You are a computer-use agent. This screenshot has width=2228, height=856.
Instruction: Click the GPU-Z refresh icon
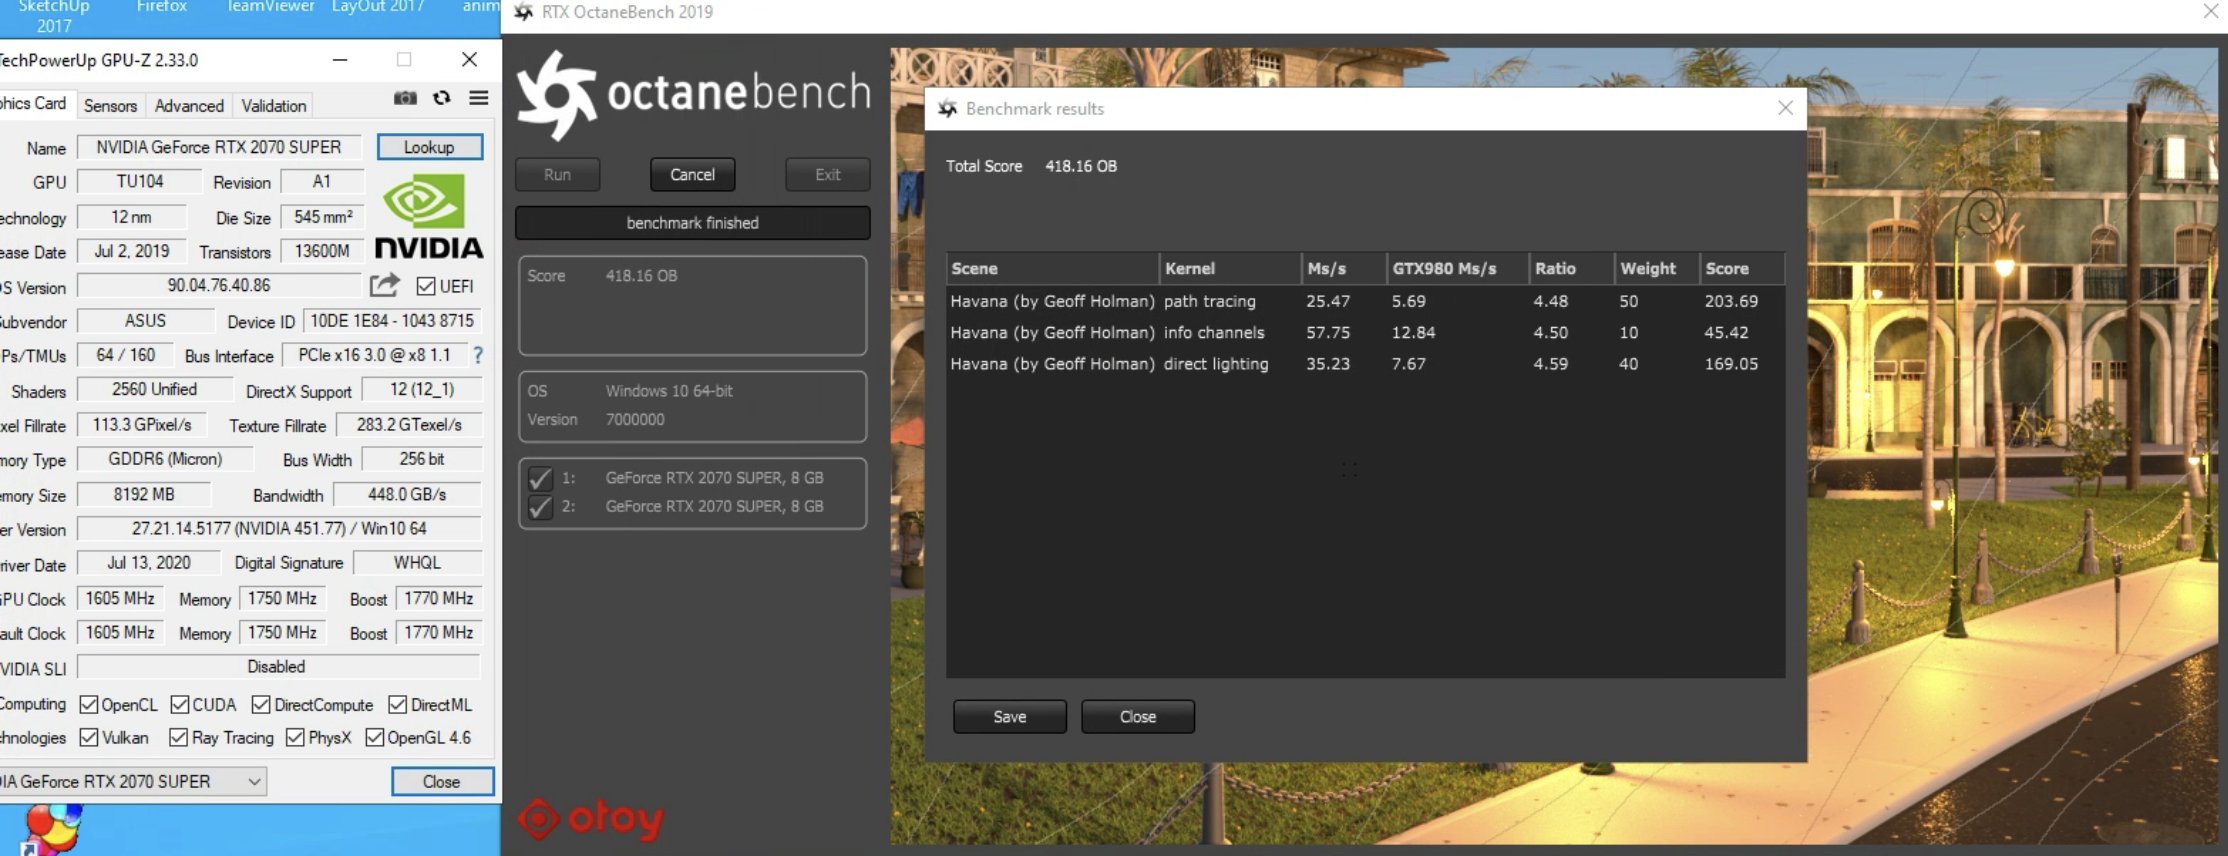[441, 98]
